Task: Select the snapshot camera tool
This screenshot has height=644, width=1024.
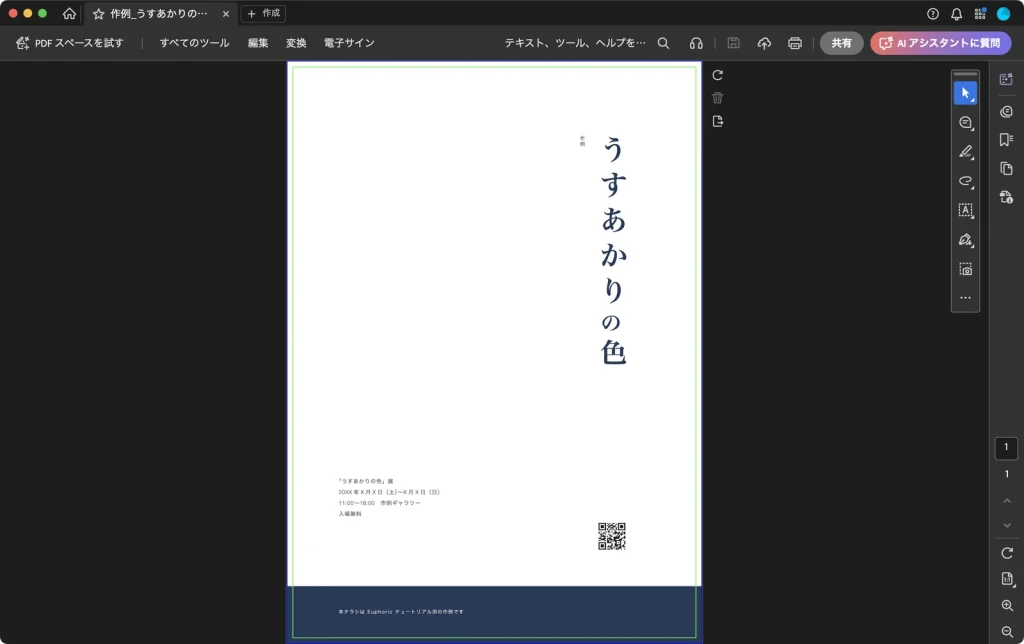Action: click(x=965, y=269)
